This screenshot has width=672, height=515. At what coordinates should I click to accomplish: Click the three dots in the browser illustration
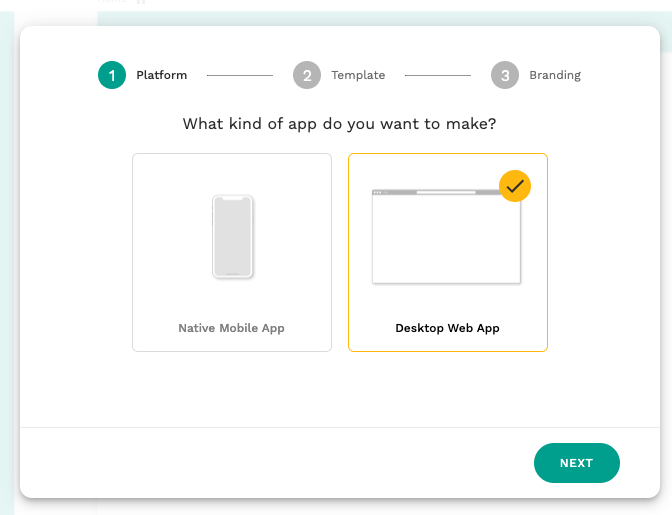378,192
